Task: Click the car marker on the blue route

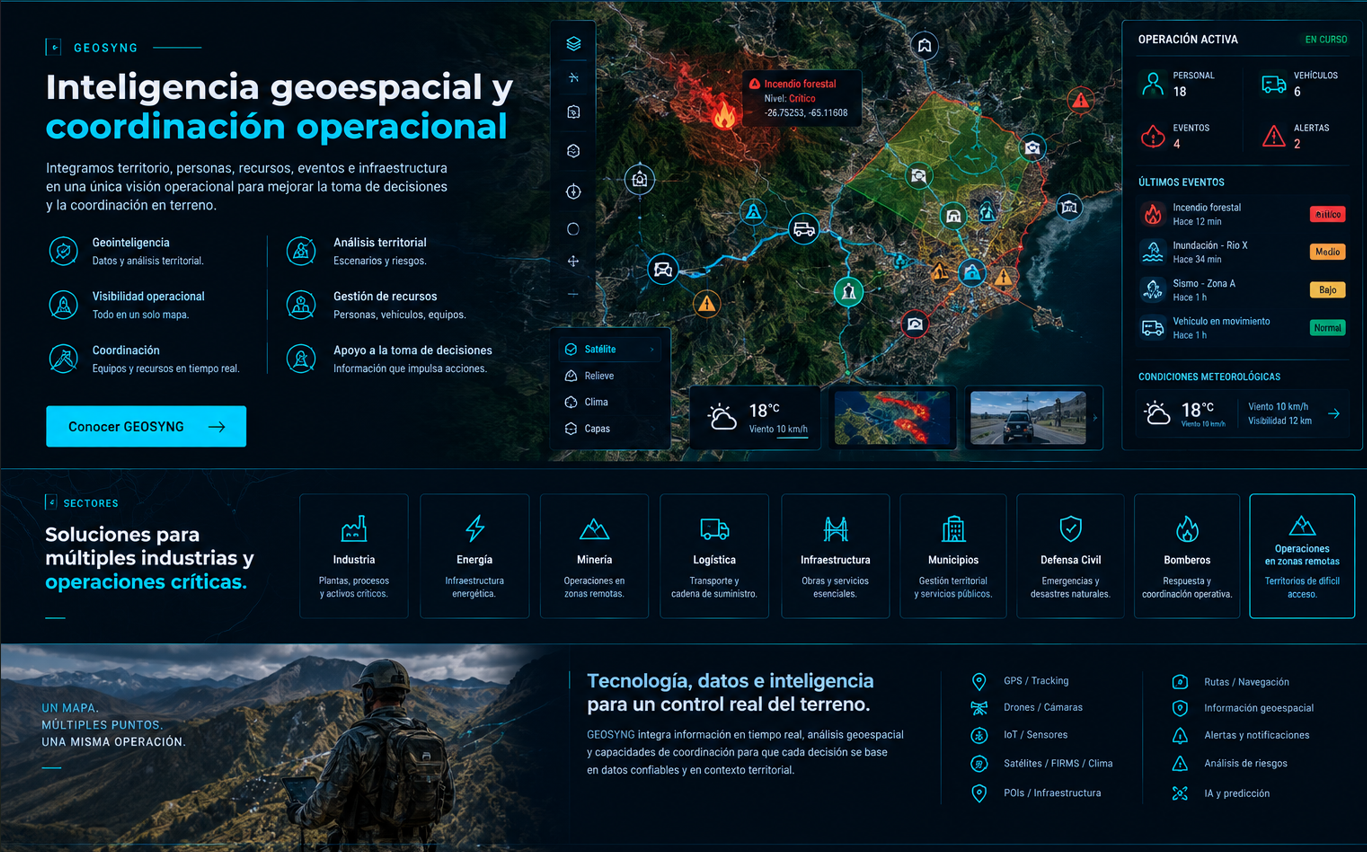Action: [662, 269]
